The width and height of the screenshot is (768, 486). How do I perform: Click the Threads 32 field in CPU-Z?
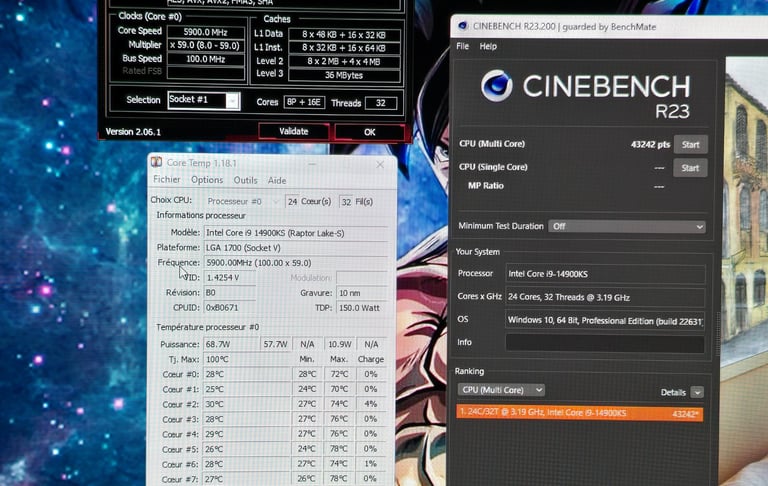(x=381, y=103)
